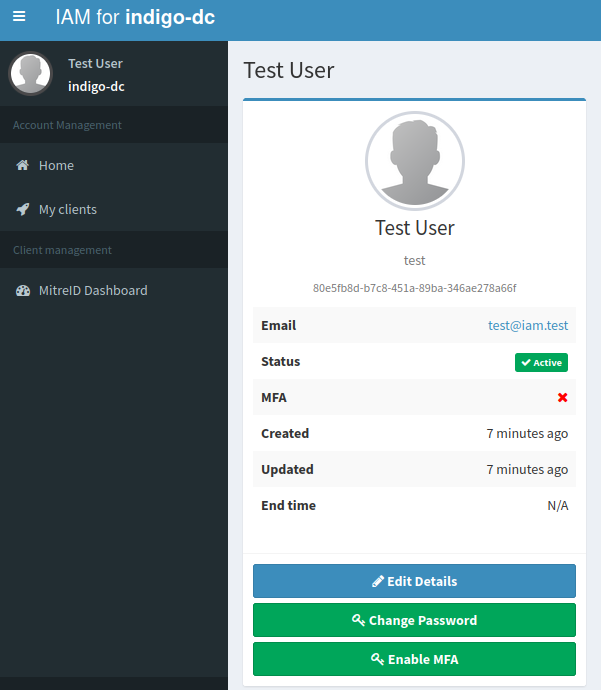Image resolution: width=601 pixels, height=690 pixels.
Task: Open the Home menu item
Action: pos(56,166)
